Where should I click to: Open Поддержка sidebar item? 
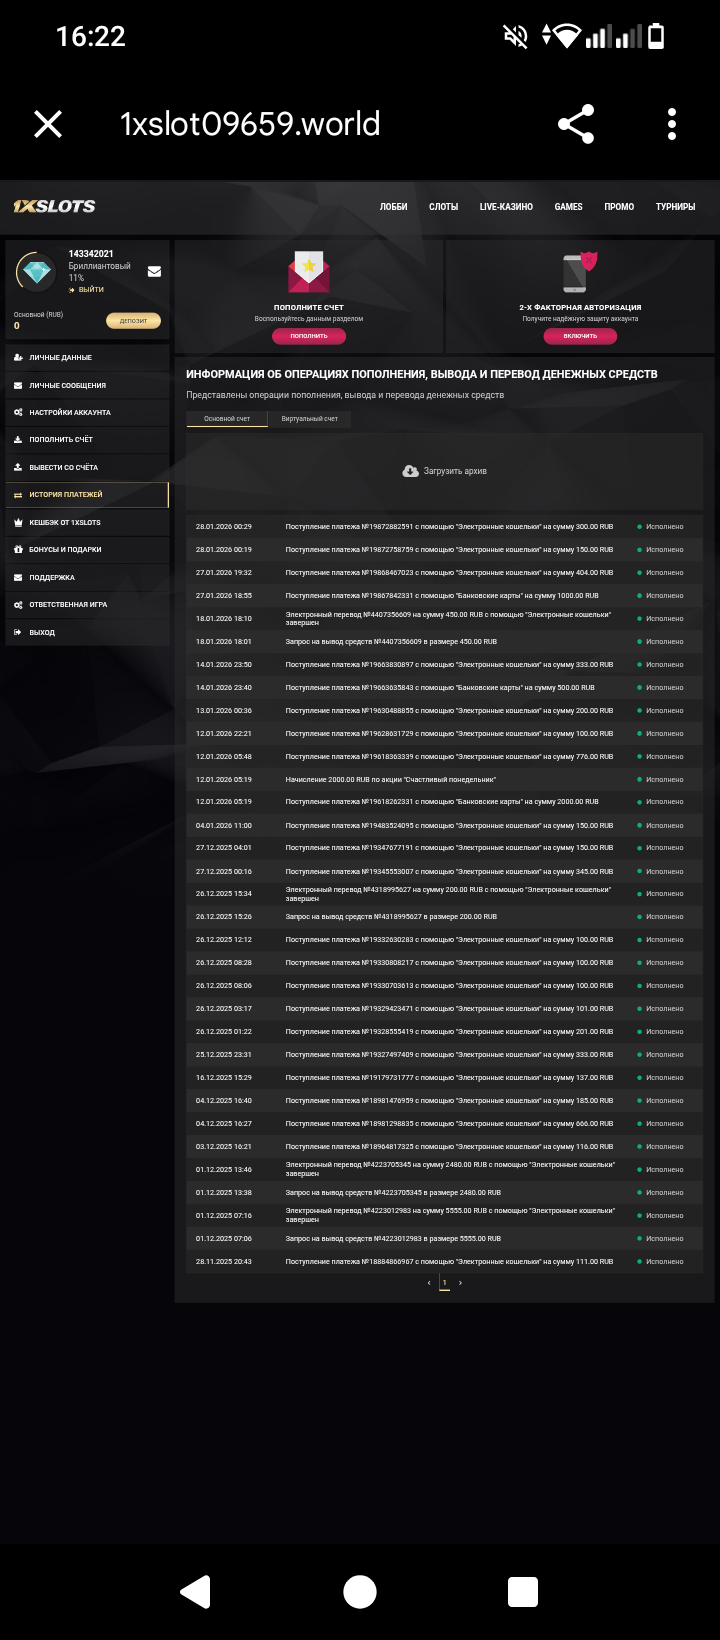point(87,577)
